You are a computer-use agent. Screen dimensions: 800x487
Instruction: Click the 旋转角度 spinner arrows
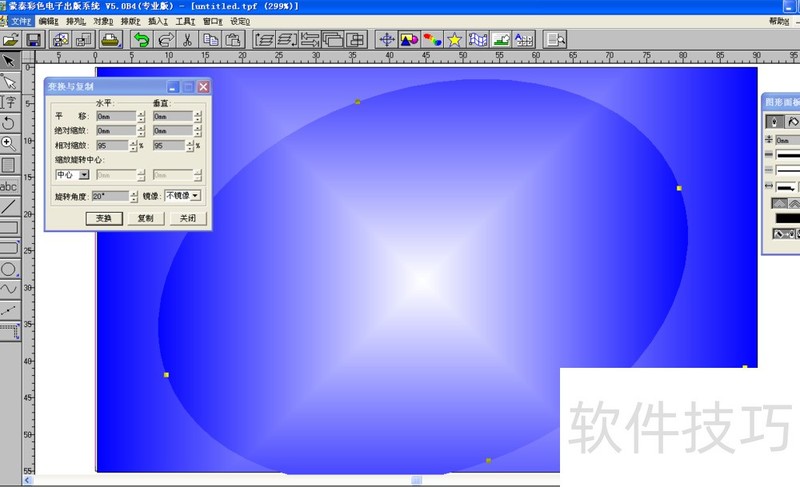(134, 196)
